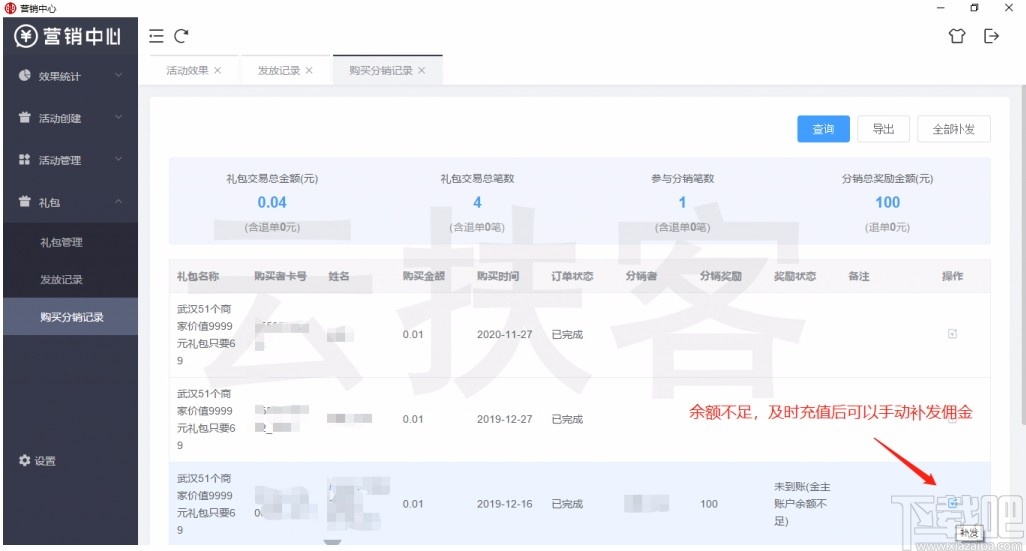The width and height of the screenshot is (1026, 551).
Task: Switch to the 发放记录 tab
Action: coord(279,71)
